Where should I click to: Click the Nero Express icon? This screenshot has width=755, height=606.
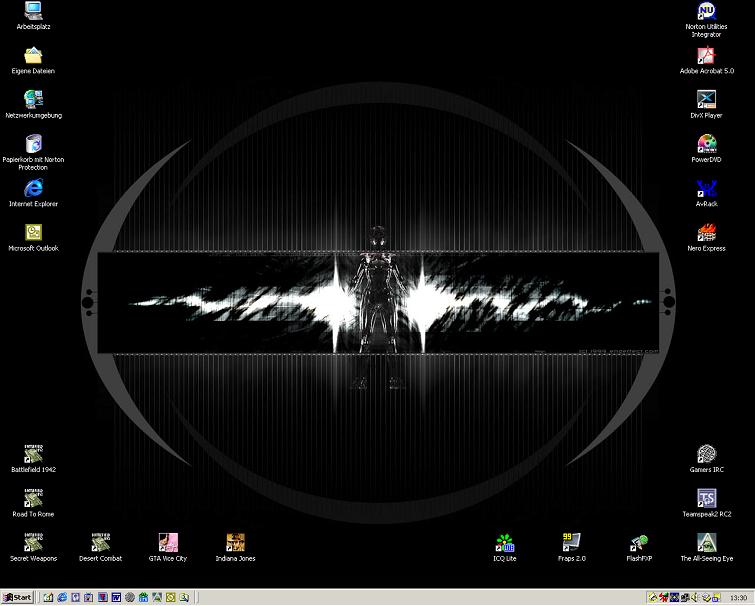(x=706, y=232)
